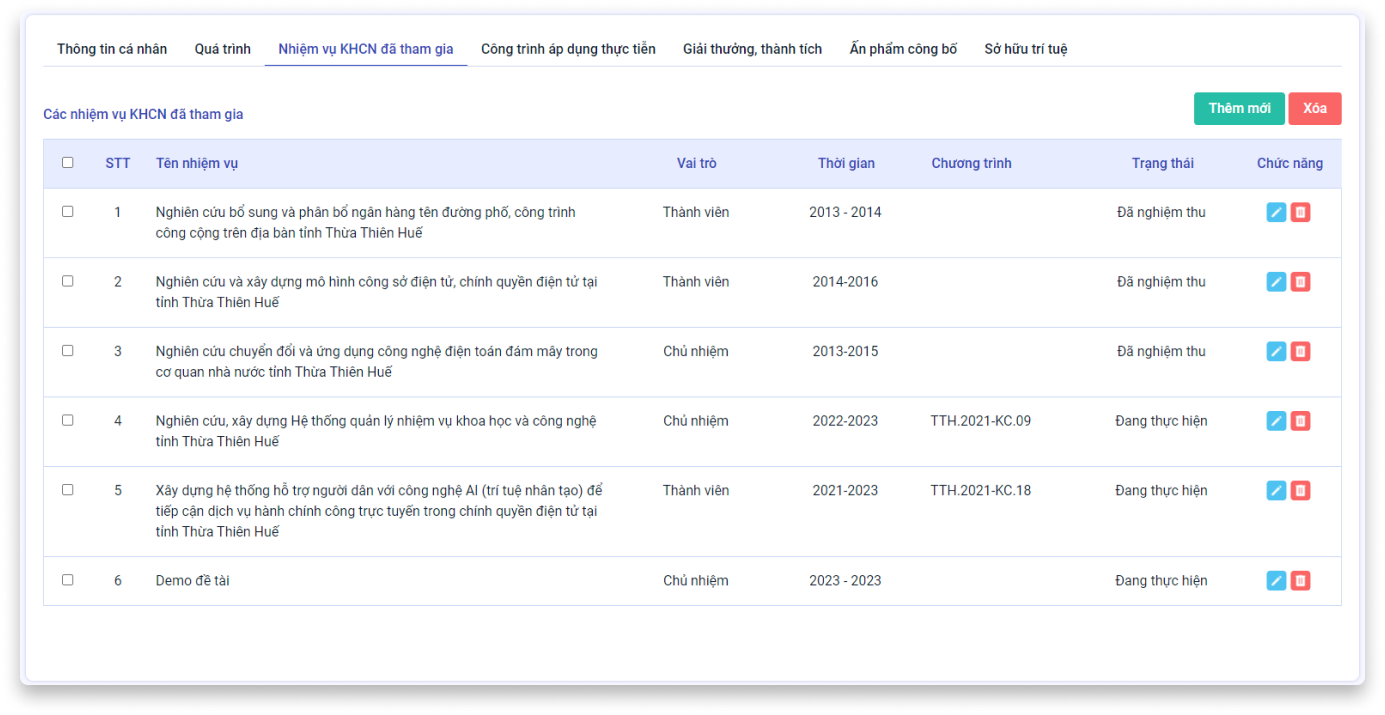
Task: Click Chủ nhiệm role in row 3
Action: pos(696,351)
